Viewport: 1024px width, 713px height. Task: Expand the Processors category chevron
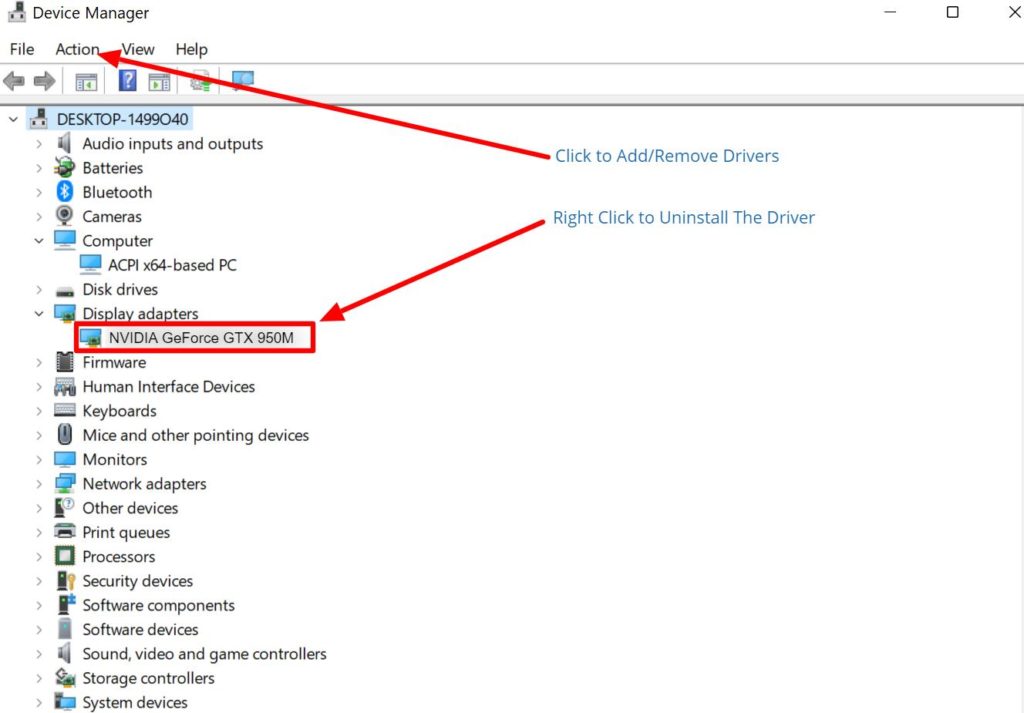click(x=39, y=557)
